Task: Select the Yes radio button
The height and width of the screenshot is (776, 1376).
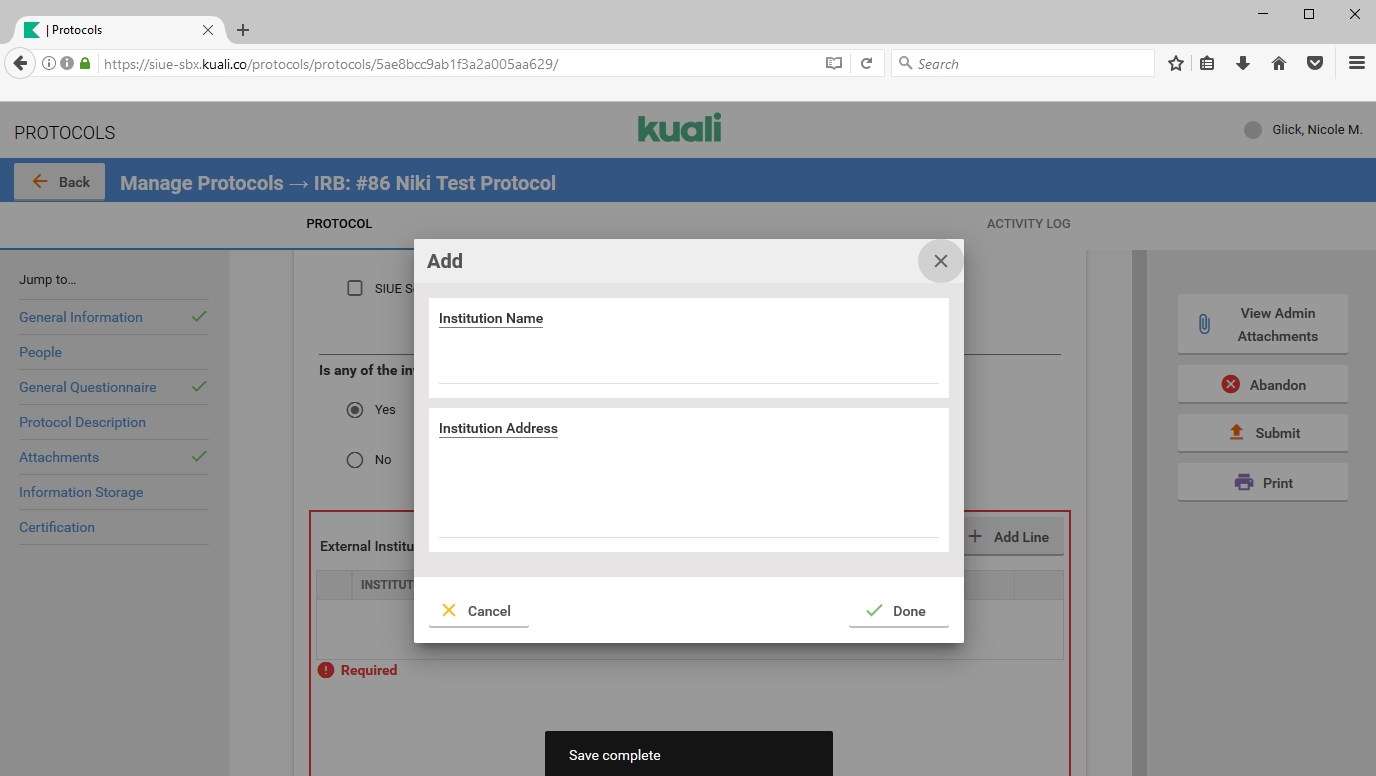Action: [355, 410]
